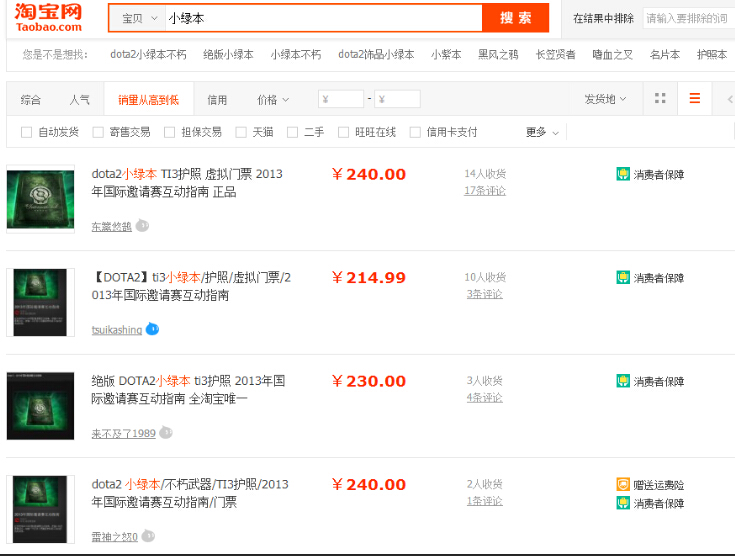Click suggestion 长笠贤者
Screen dimensions: 735x556
pos(555,54)
